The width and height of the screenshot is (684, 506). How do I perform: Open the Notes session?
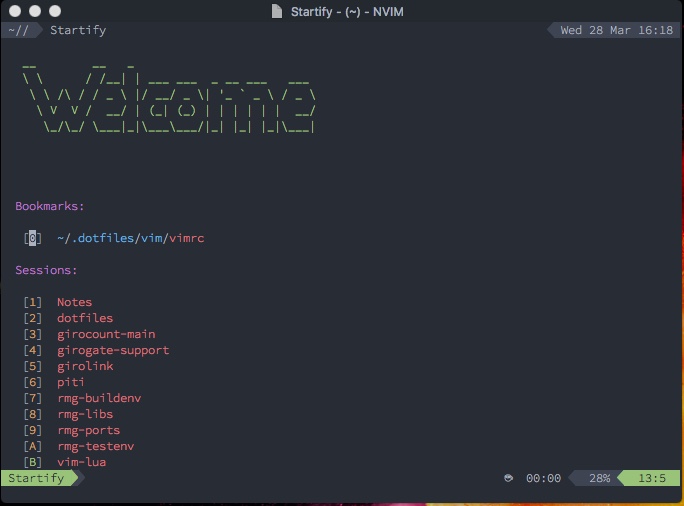(x=75, y=302)
